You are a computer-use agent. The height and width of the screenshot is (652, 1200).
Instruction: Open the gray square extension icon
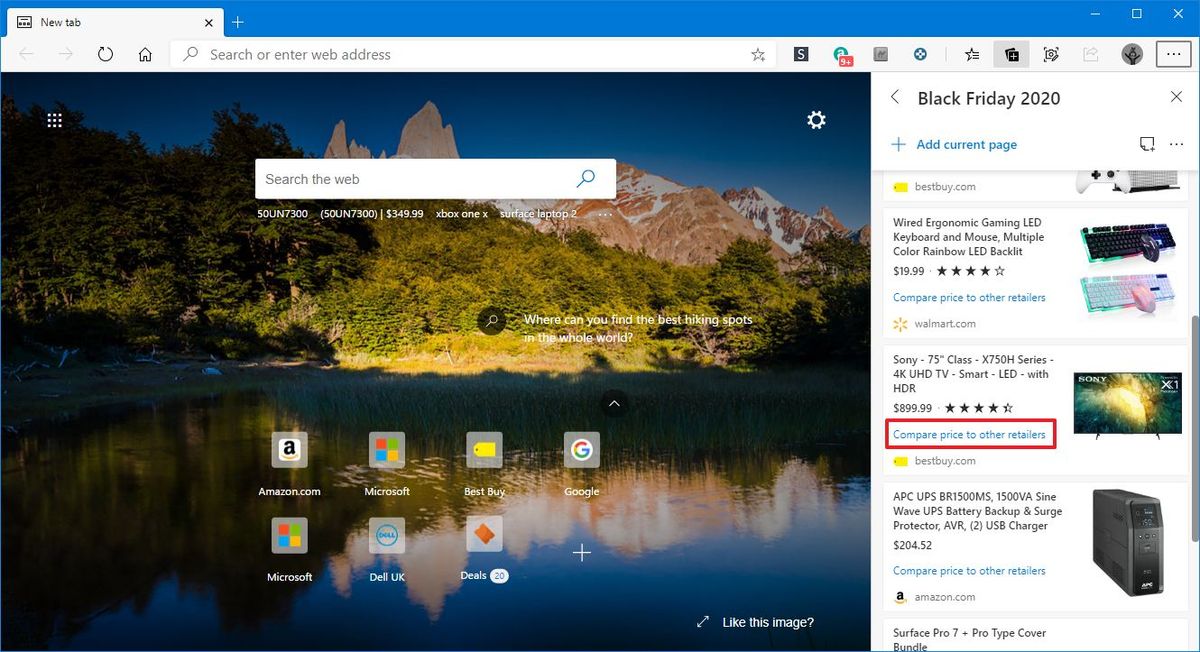(x=881, y=55)
